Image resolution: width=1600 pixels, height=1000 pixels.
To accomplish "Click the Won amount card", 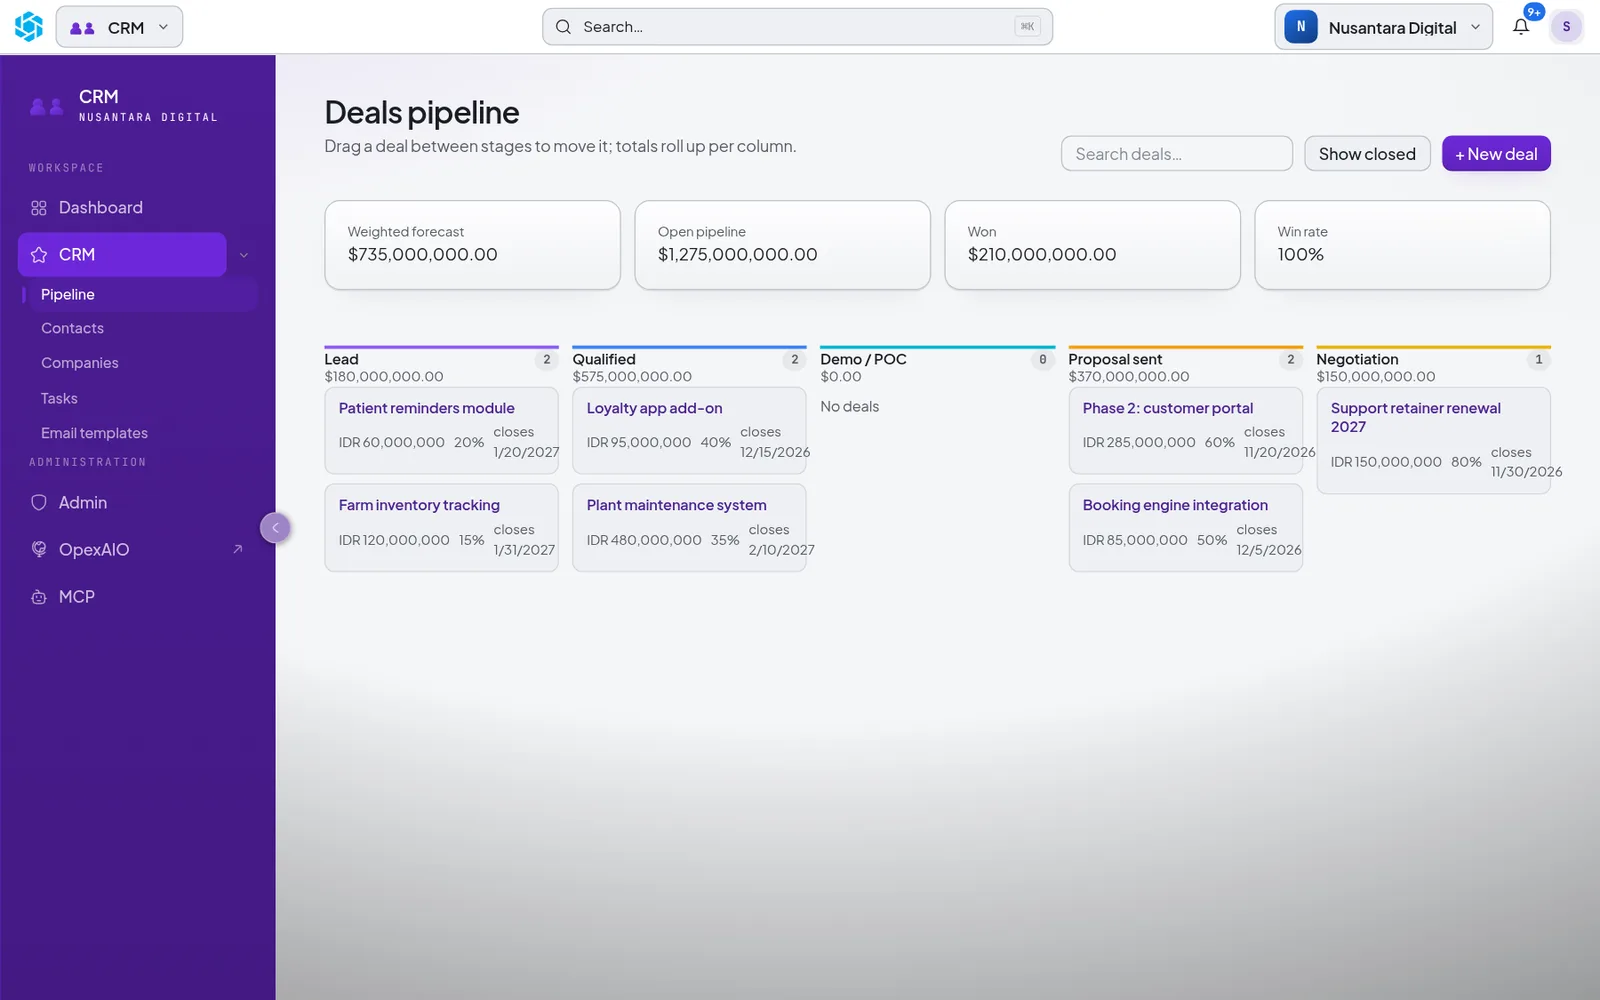I will pyautogui.click(x=1092, y=245).
